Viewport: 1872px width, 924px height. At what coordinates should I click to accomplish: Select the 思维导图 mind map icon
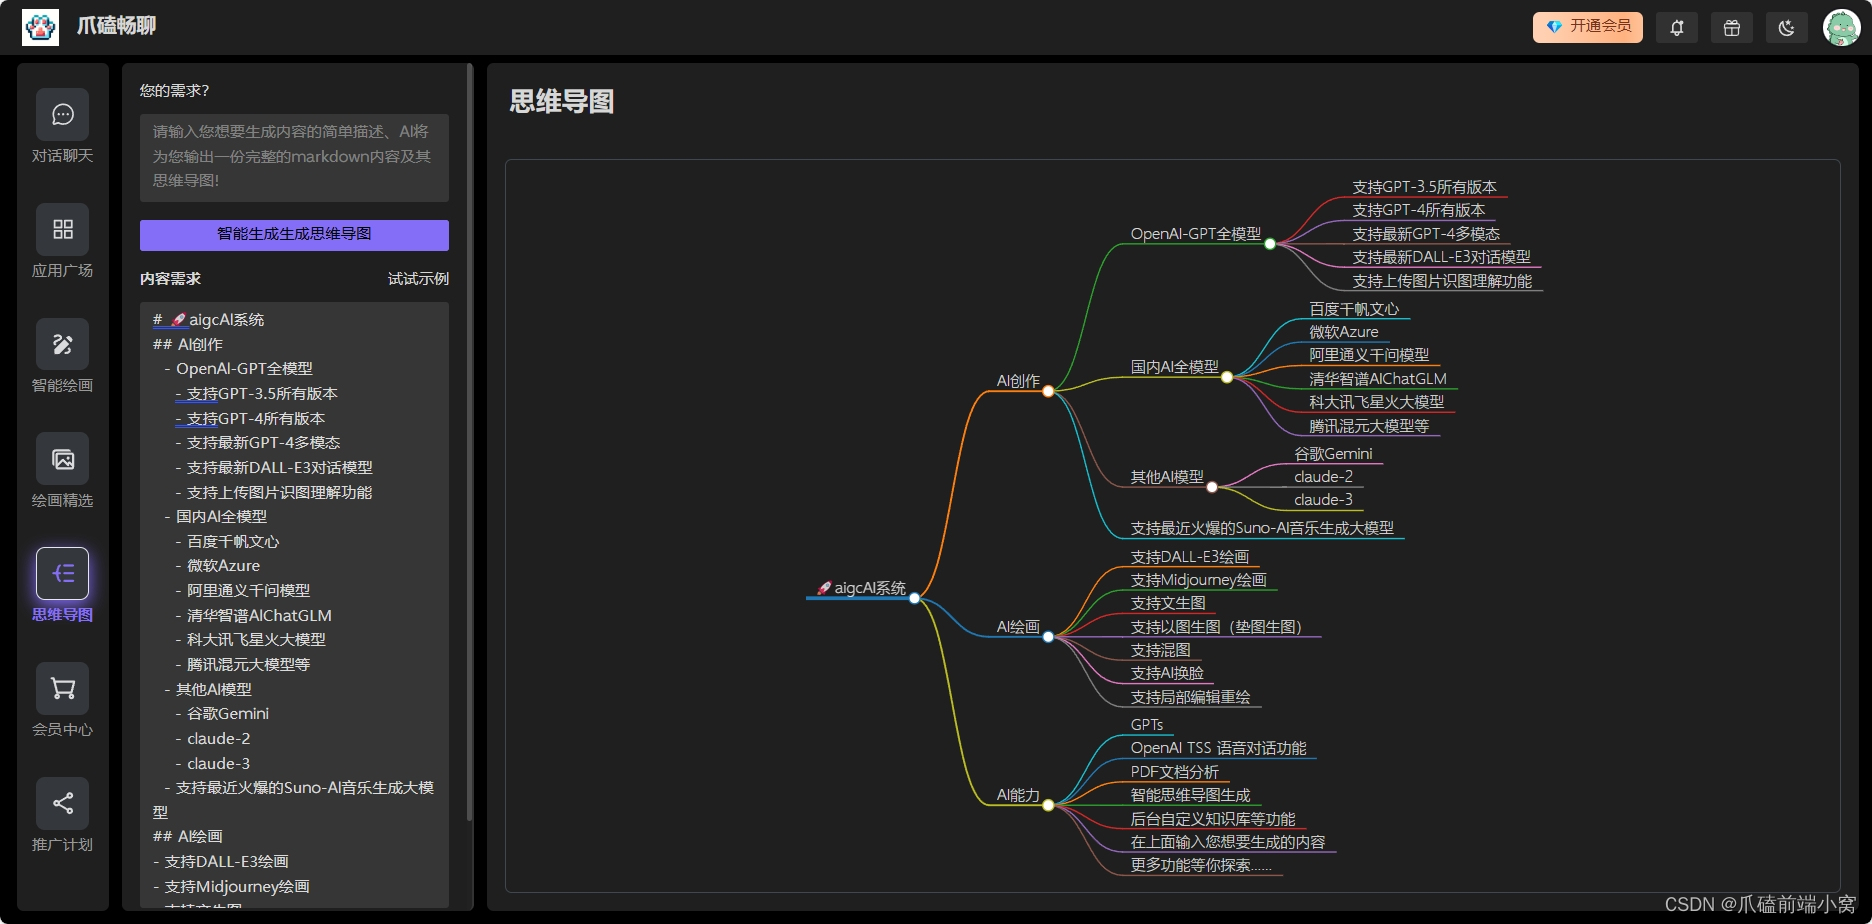62,574
